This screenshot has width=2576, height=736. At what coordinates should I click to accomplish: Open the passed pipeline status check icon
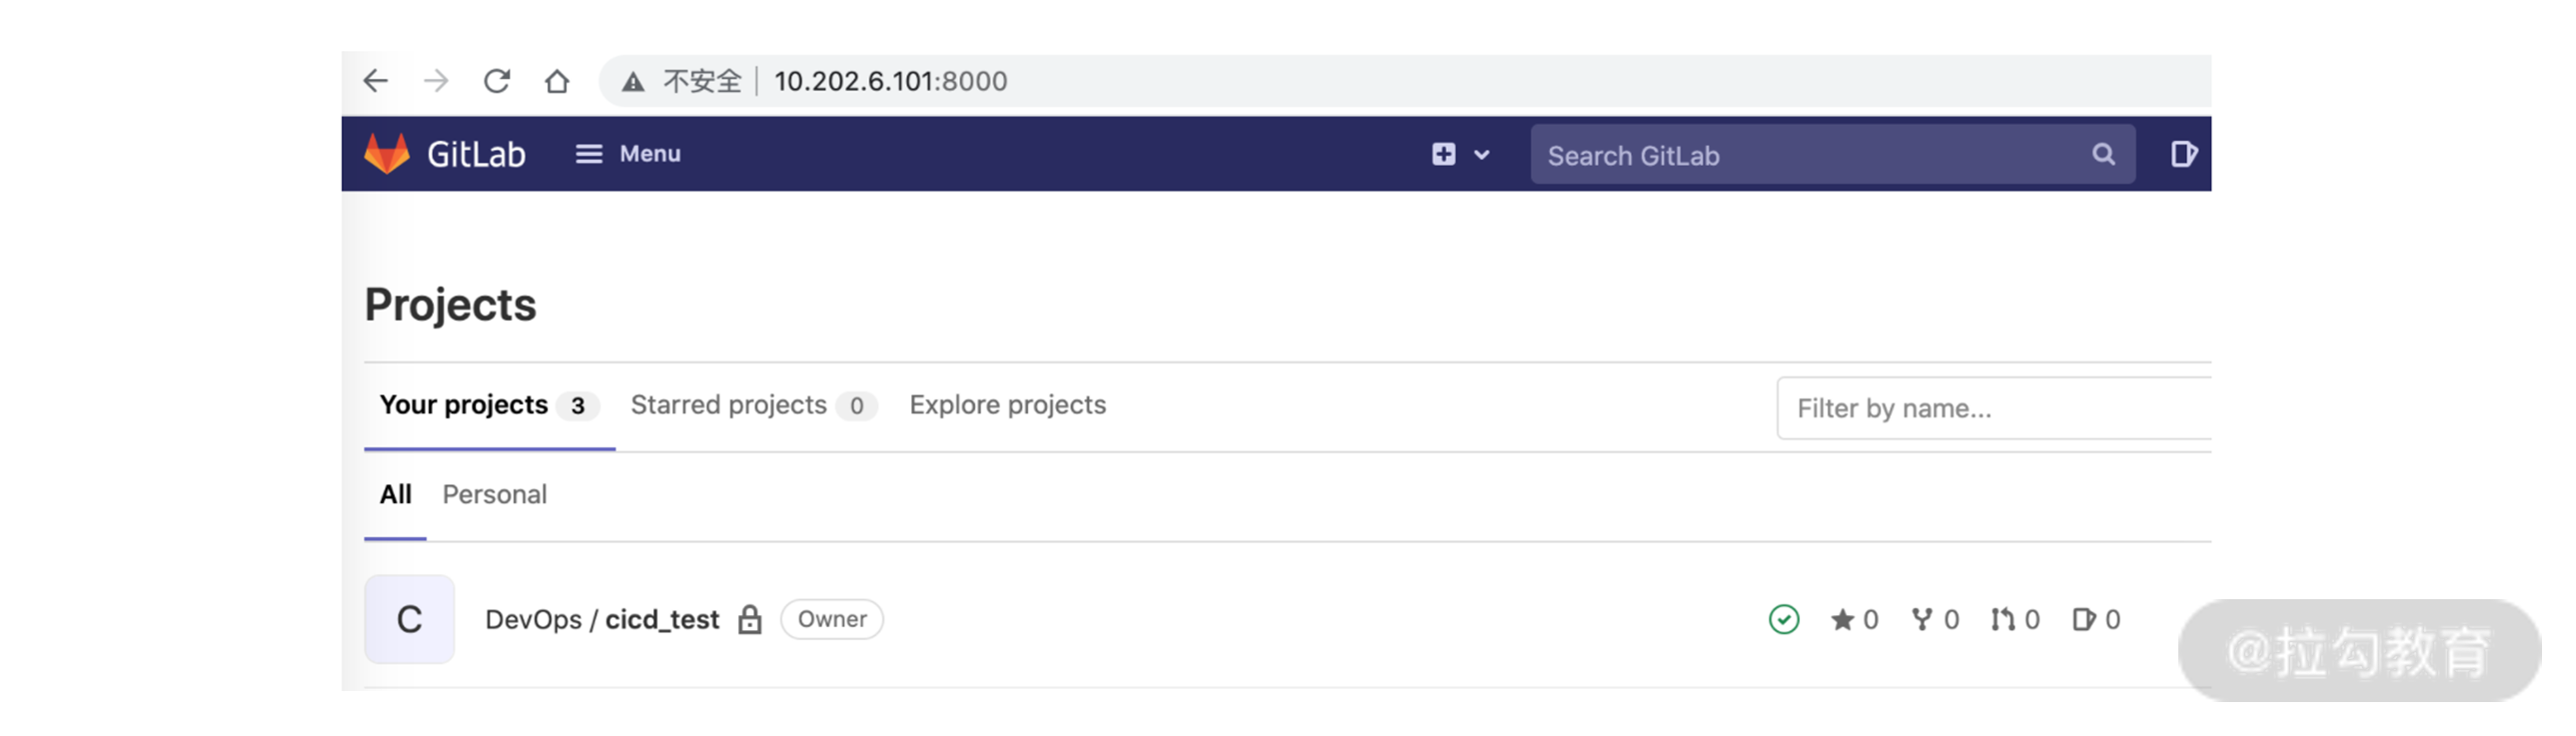1784,620
